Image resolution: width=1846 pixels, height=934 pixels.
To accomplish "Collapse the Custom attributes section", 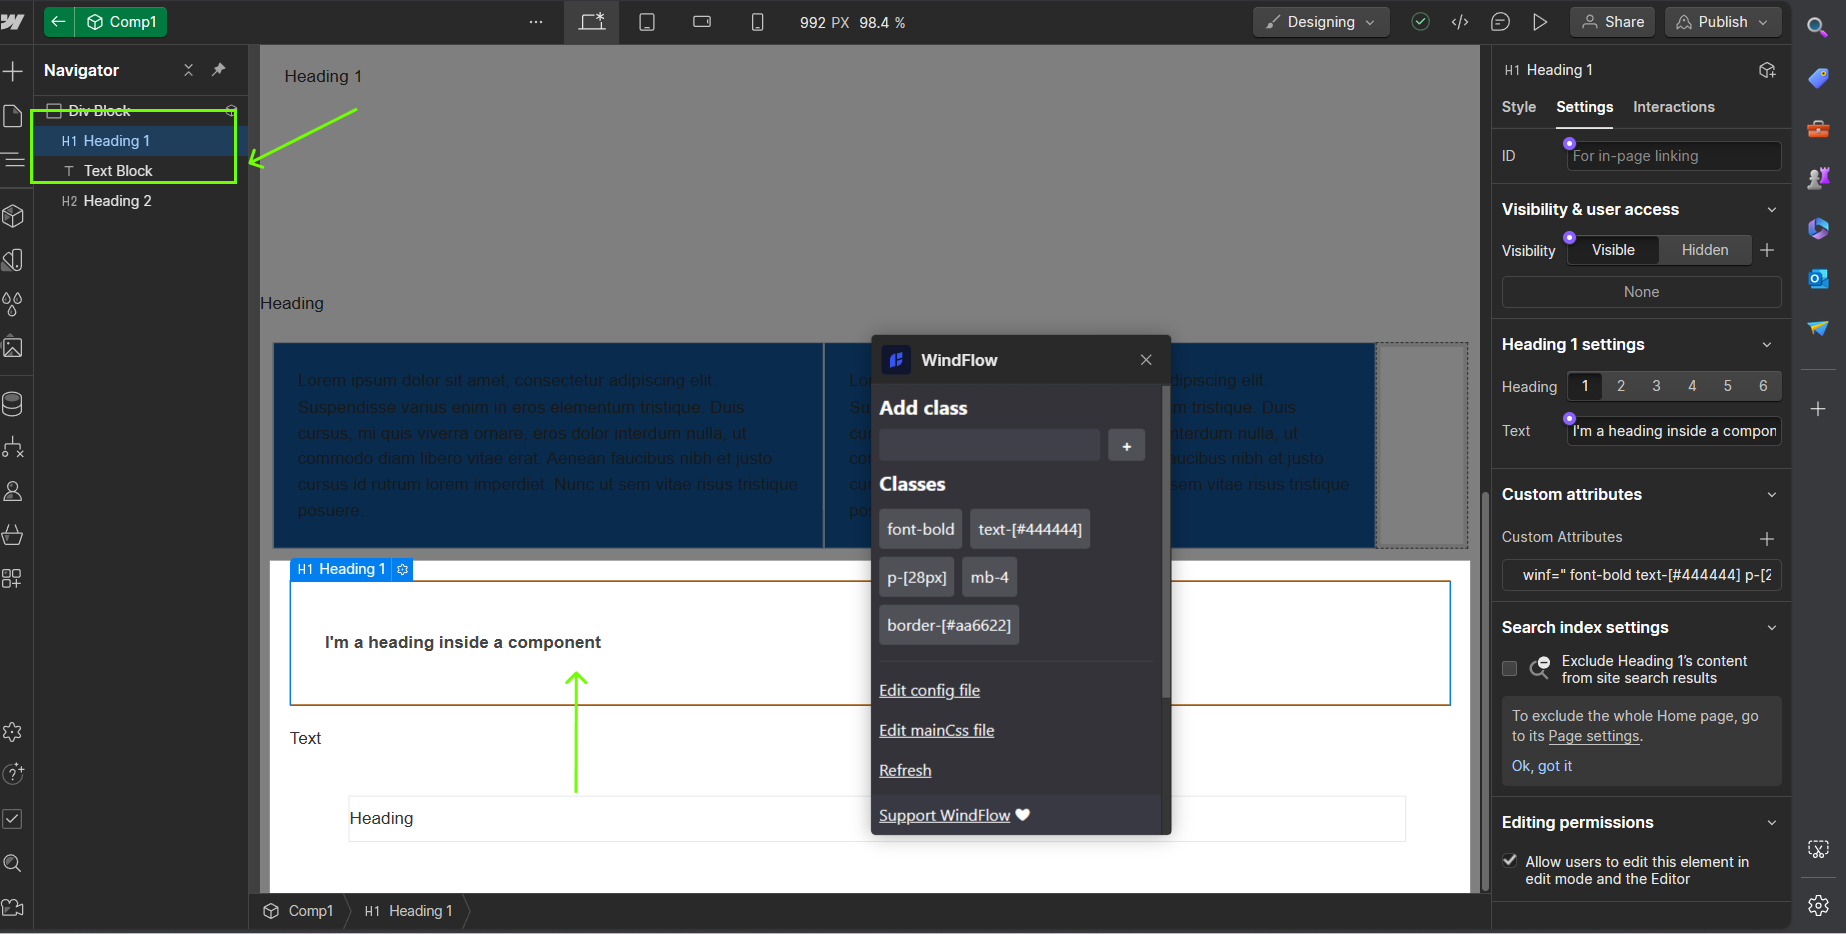I will tap(1771, 495).
